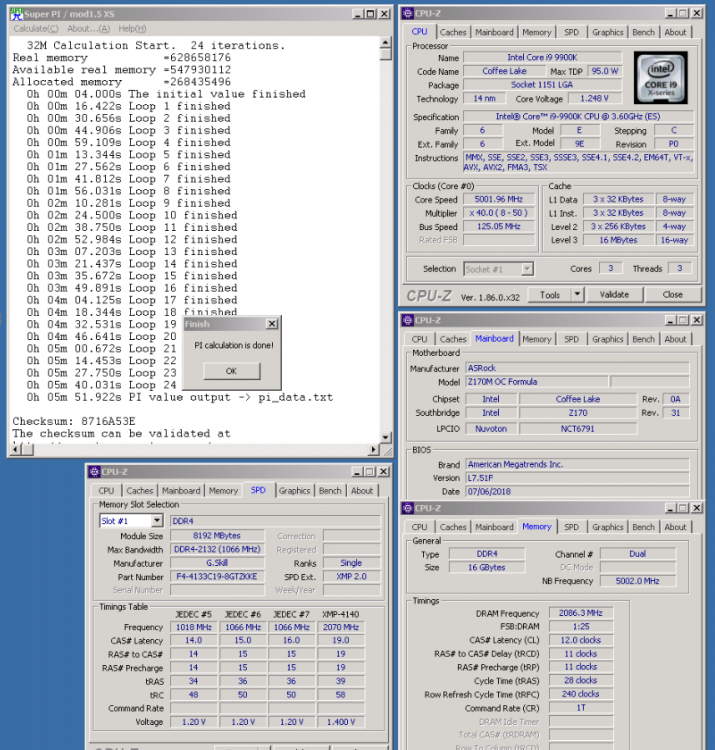Viewport: 715px width, 750px height.
Task: Open Memory tab in Mainboard CPU-Z window
Action: pyautogui.click(x=537, y=339)
